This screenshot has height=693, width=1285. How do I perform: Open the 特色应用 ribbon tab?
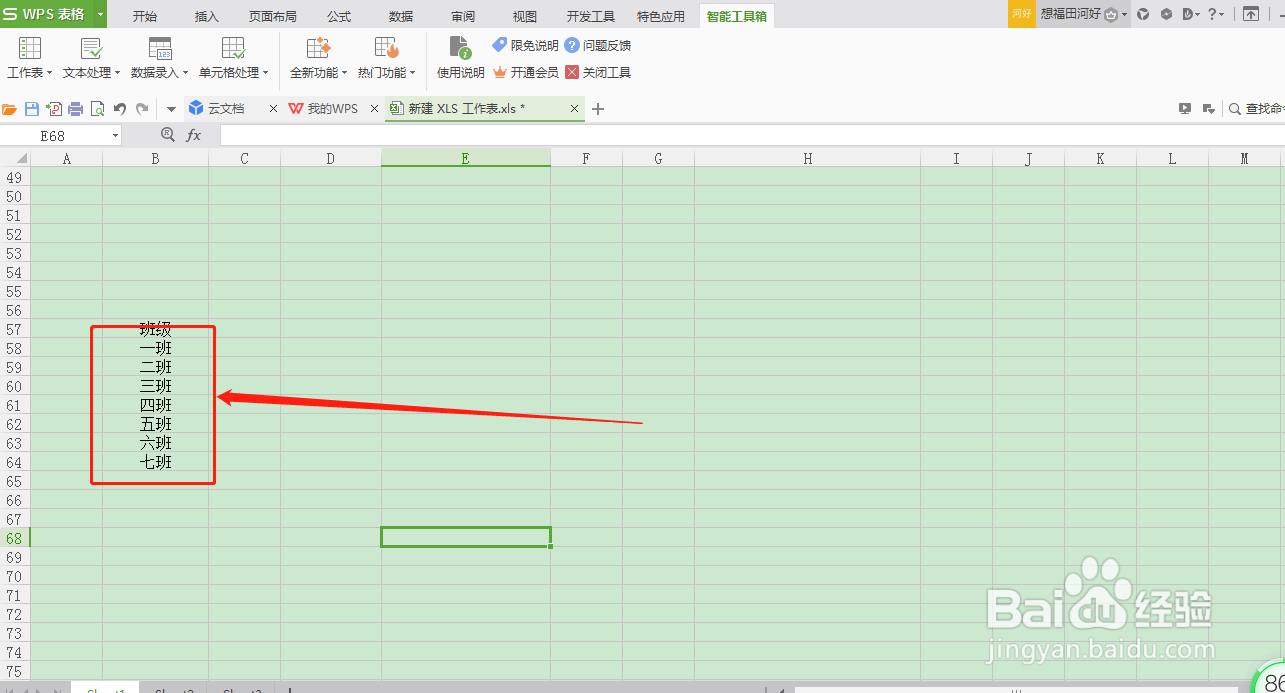coord(661,16)
